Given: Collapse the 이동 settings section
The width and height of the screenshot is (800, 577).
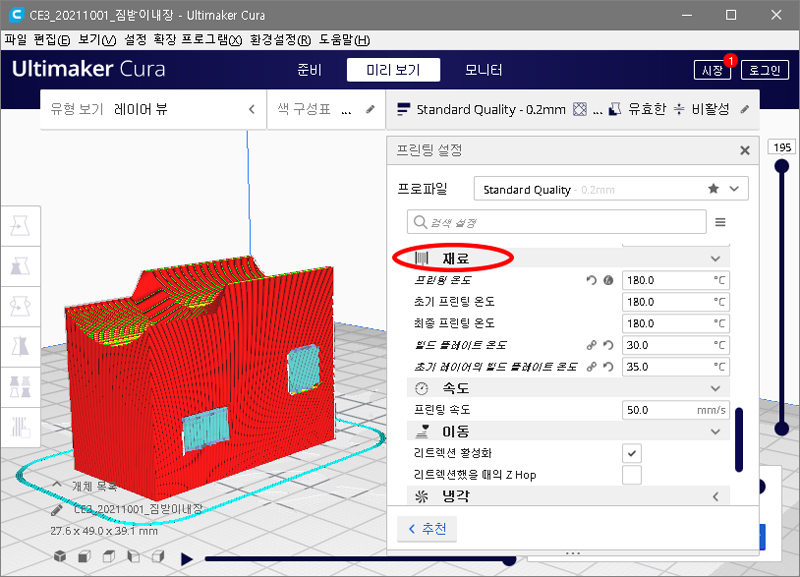Looking at the screenshot, I should (715, 432).
